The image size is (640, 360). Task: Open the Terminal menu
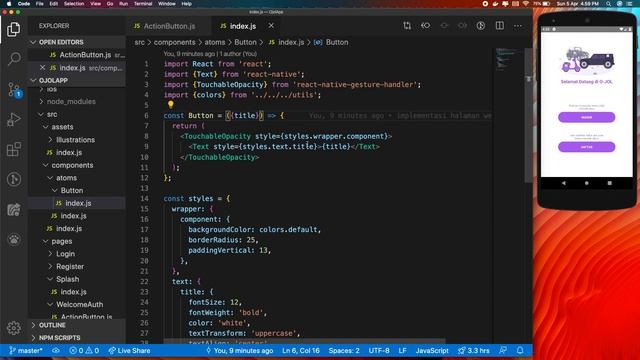(143, 4)
